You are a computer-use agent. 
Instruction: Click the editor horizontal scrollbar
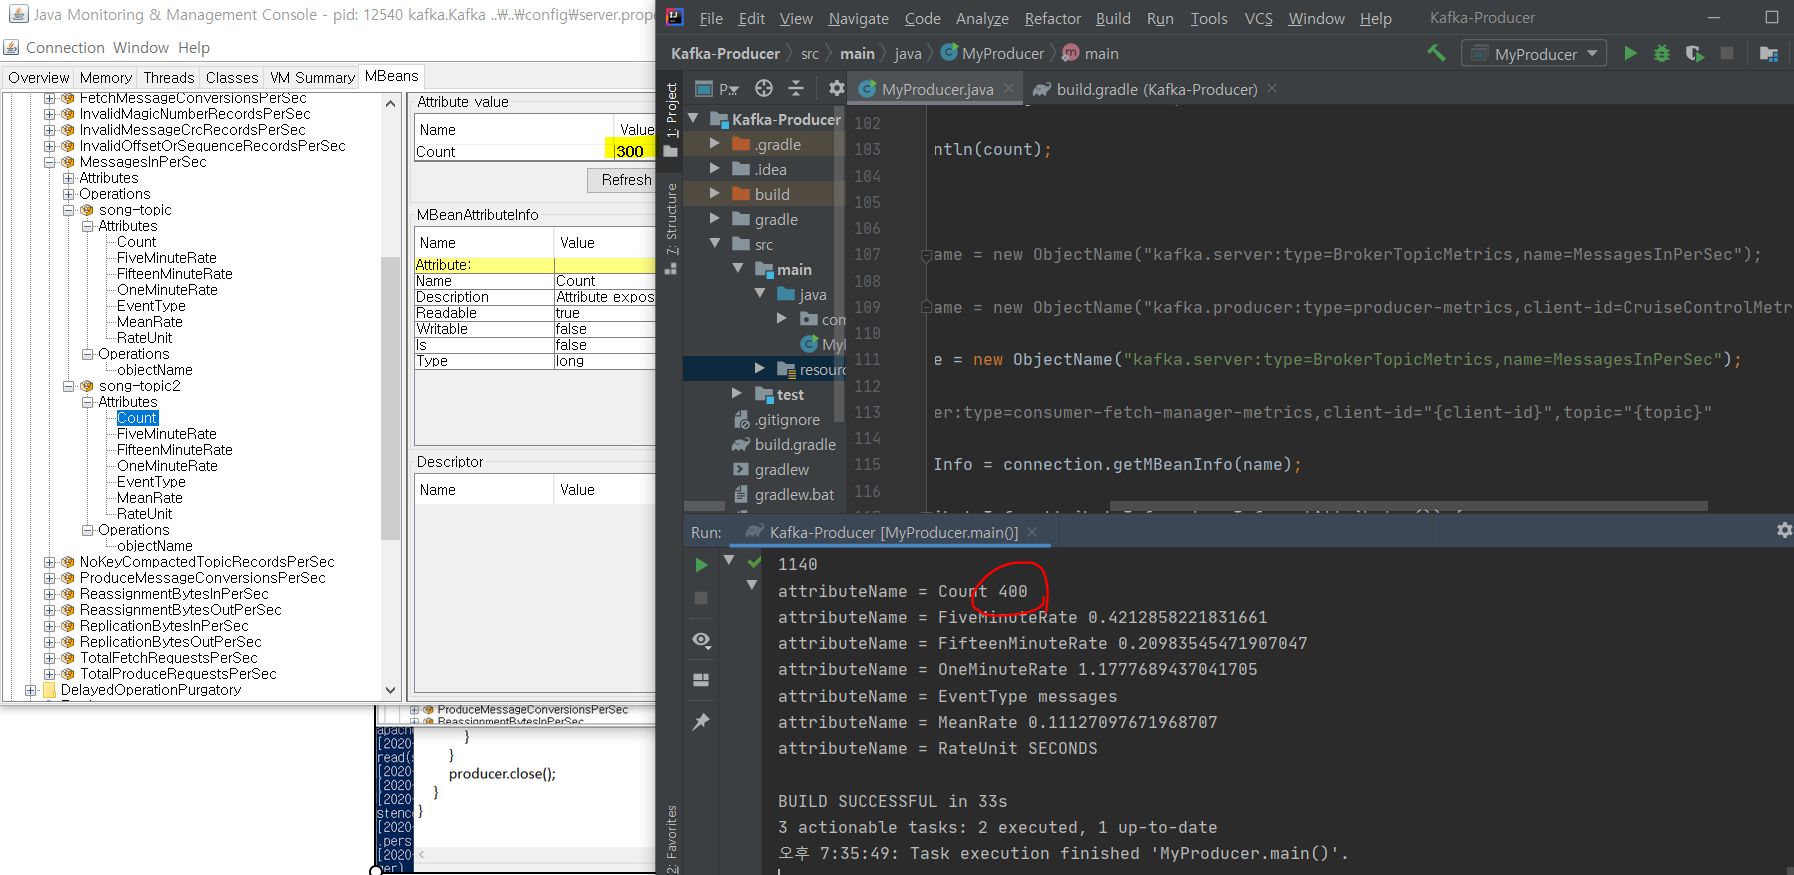[1409, 506]
